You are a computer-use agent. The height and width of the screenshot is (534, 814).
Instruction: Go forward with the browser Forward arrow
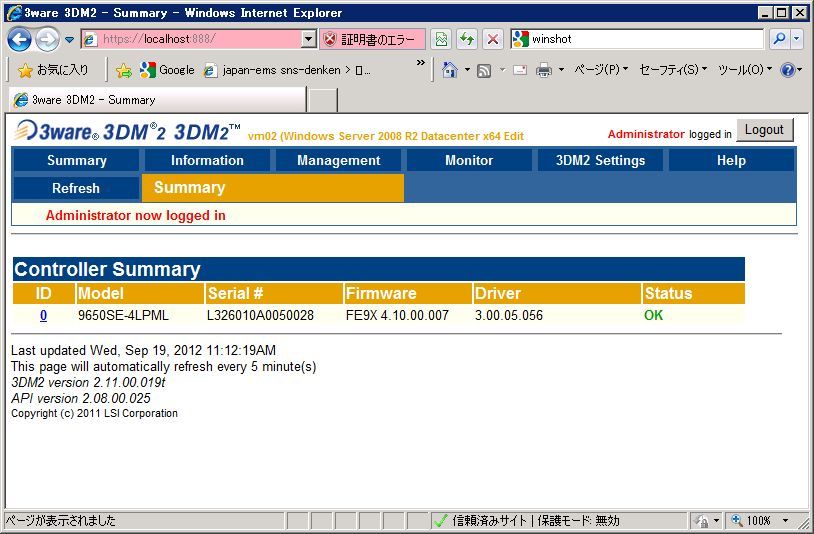(x=47, y=39)
